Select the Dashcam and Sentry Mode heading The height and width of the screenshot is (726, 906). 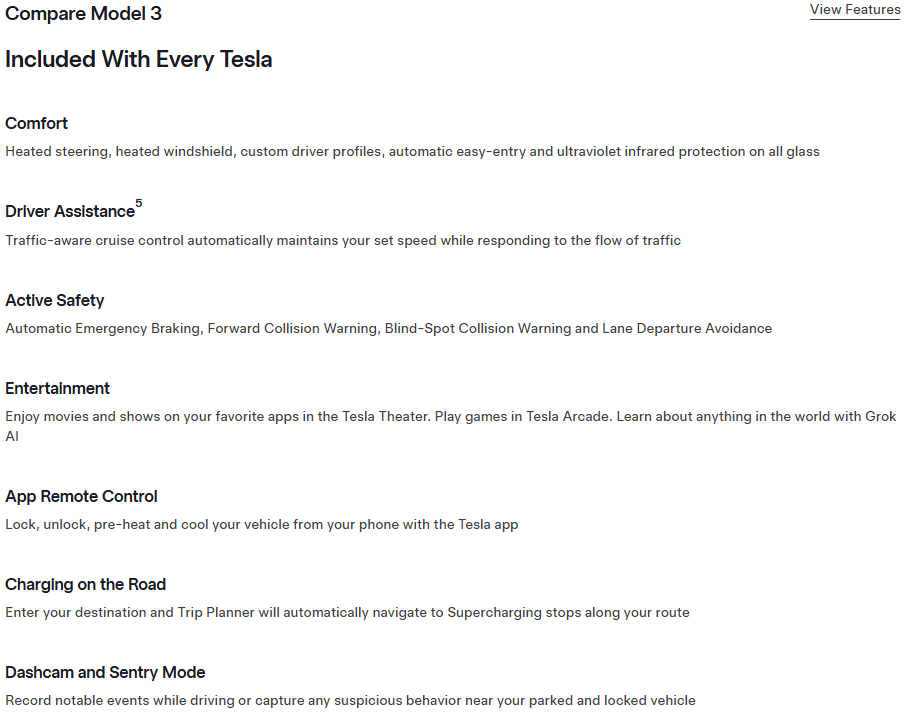point(105,673)
